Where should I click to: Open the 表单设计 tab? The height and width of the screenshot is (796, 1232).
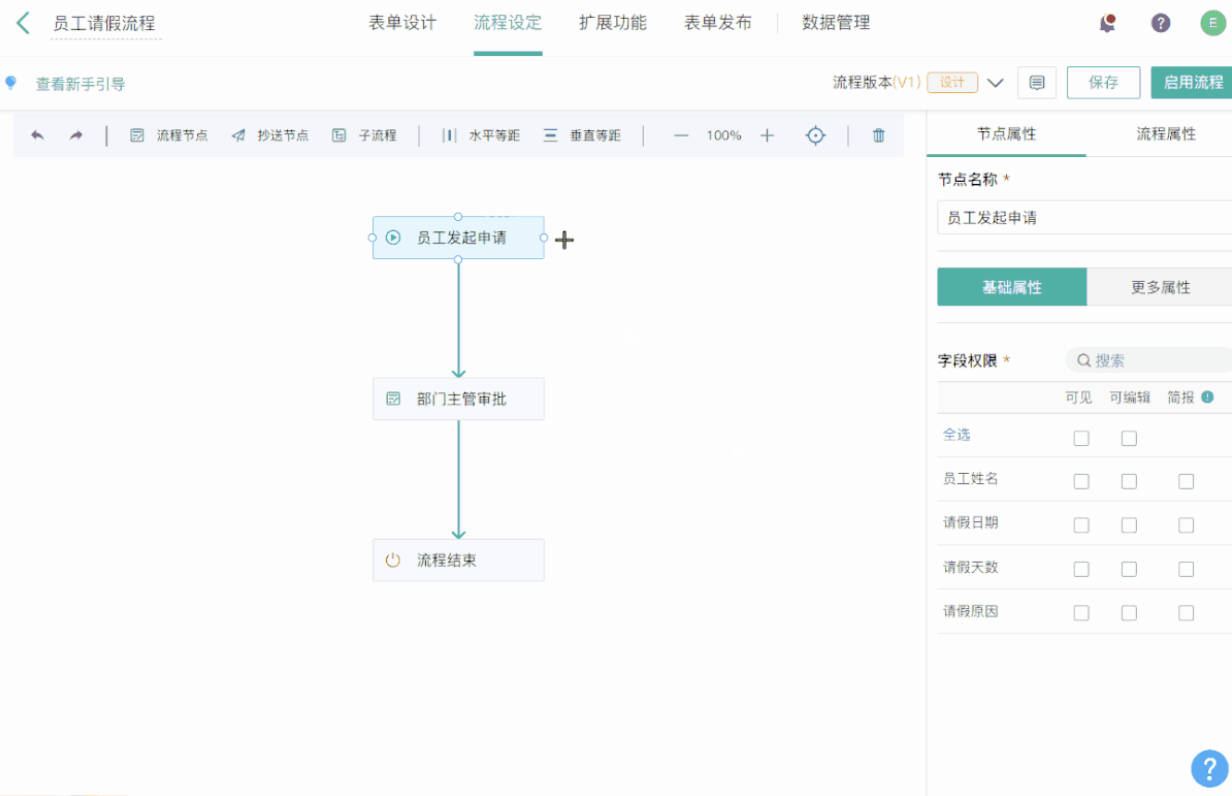pos(402,23)
